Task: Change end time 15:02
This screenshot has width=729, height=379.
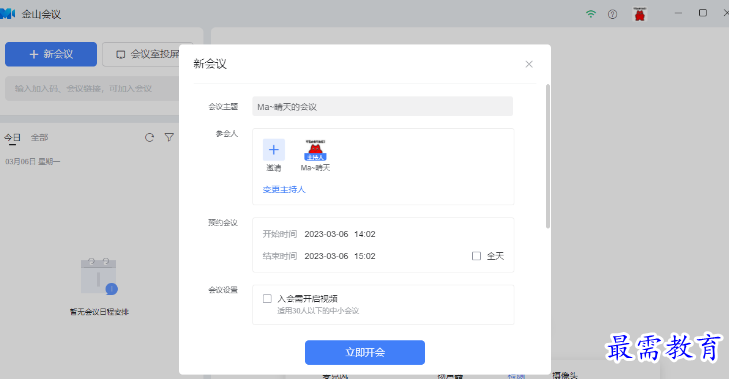Action: point(364,256)
